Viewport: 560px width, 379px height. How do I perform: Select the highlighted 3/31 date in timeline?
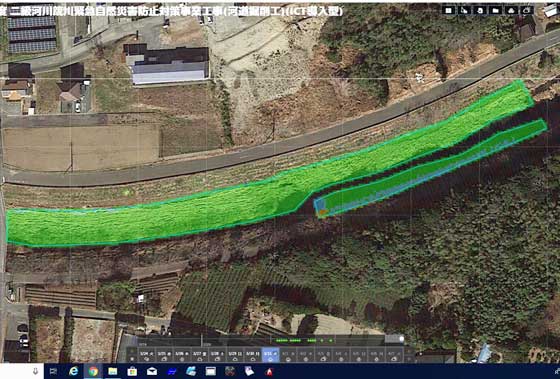[x=271, y=355]
